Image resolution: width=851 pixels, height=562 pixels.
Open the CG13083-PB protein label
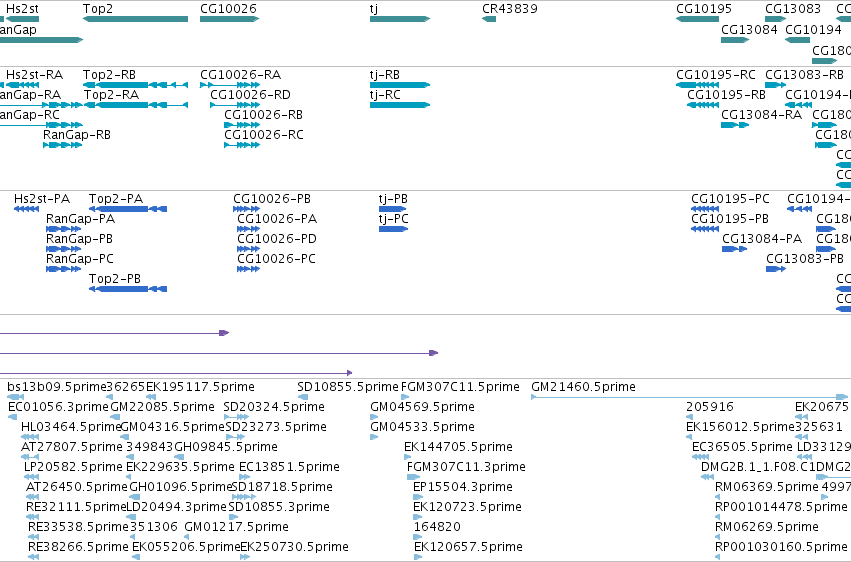click(x=805, y=259)
